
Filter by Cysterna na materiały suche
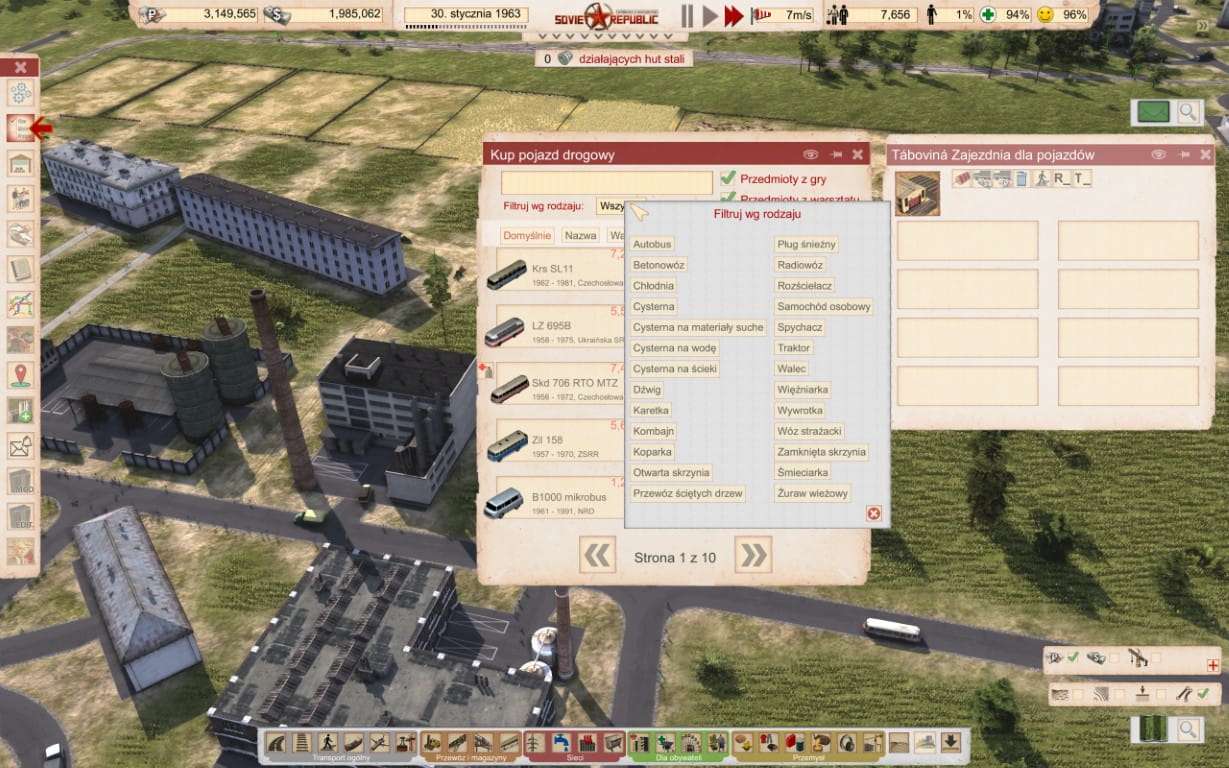(698, 327)
